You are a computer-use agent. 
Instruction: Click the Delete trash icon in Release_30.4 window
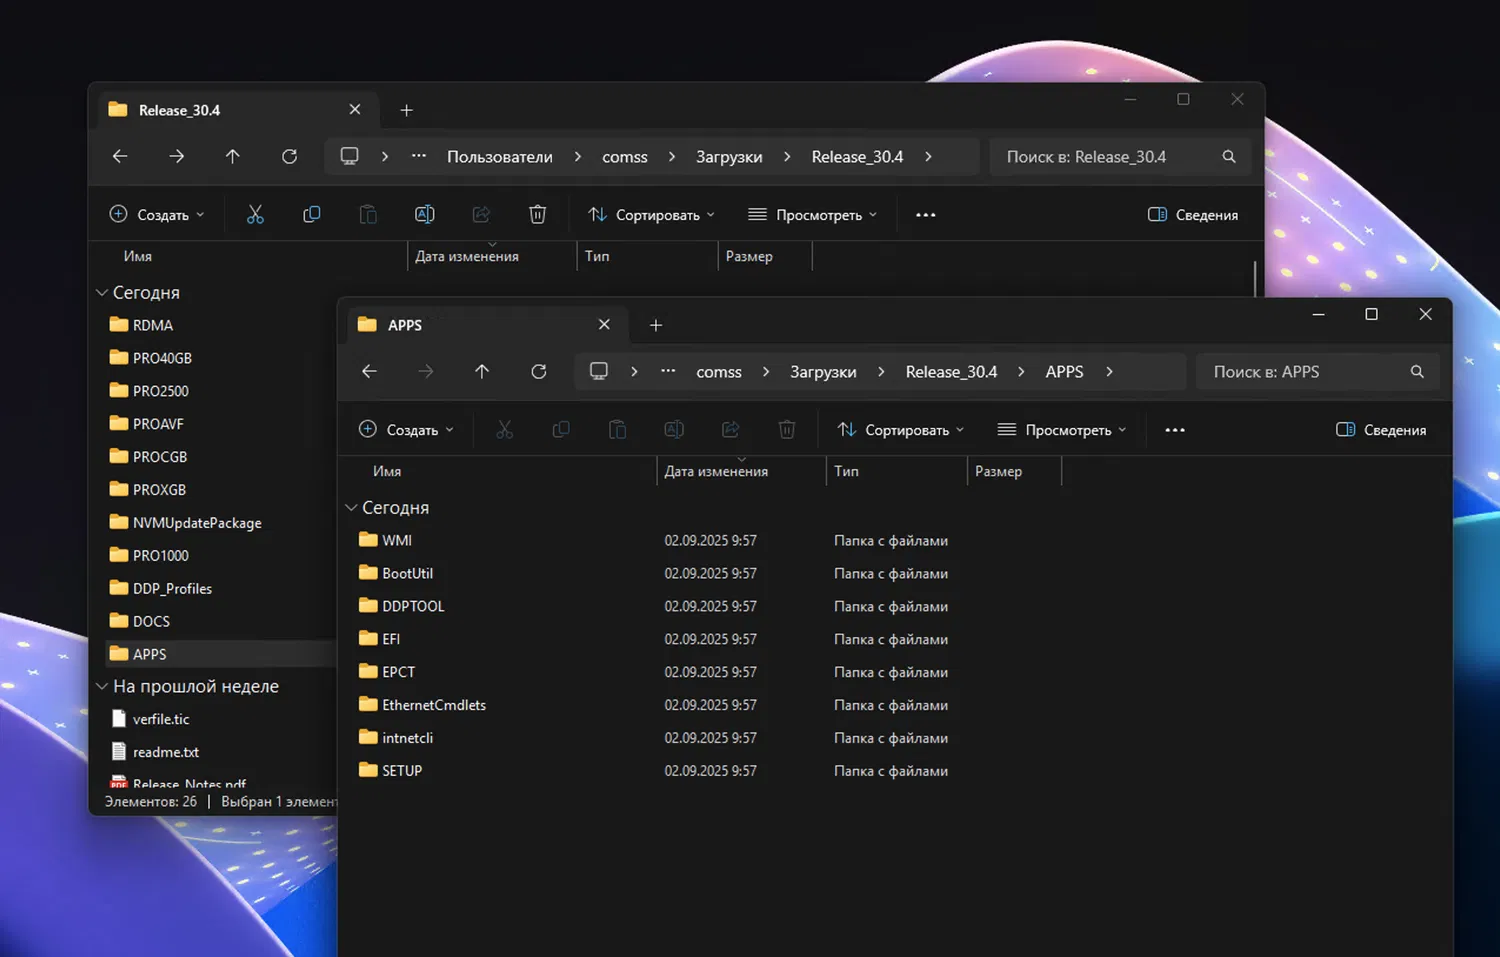click(x=537, y=214)
